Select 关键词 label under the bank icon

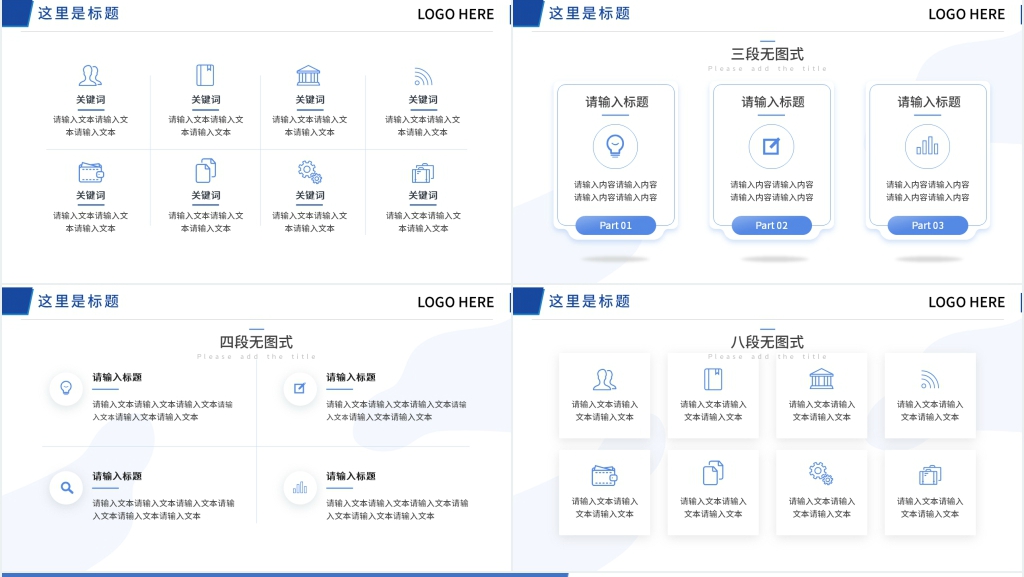click(310, 100)
